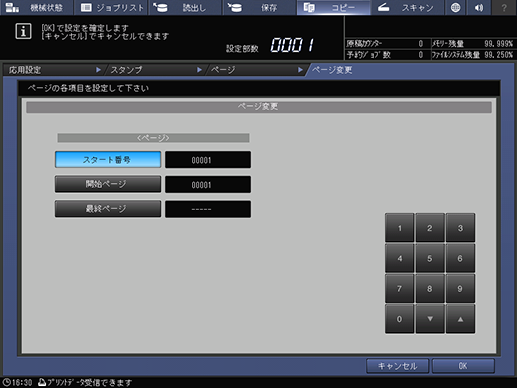Click the 最終ページ value field with dashes
This screenshot has width=517, height=388.
[208, 209]
